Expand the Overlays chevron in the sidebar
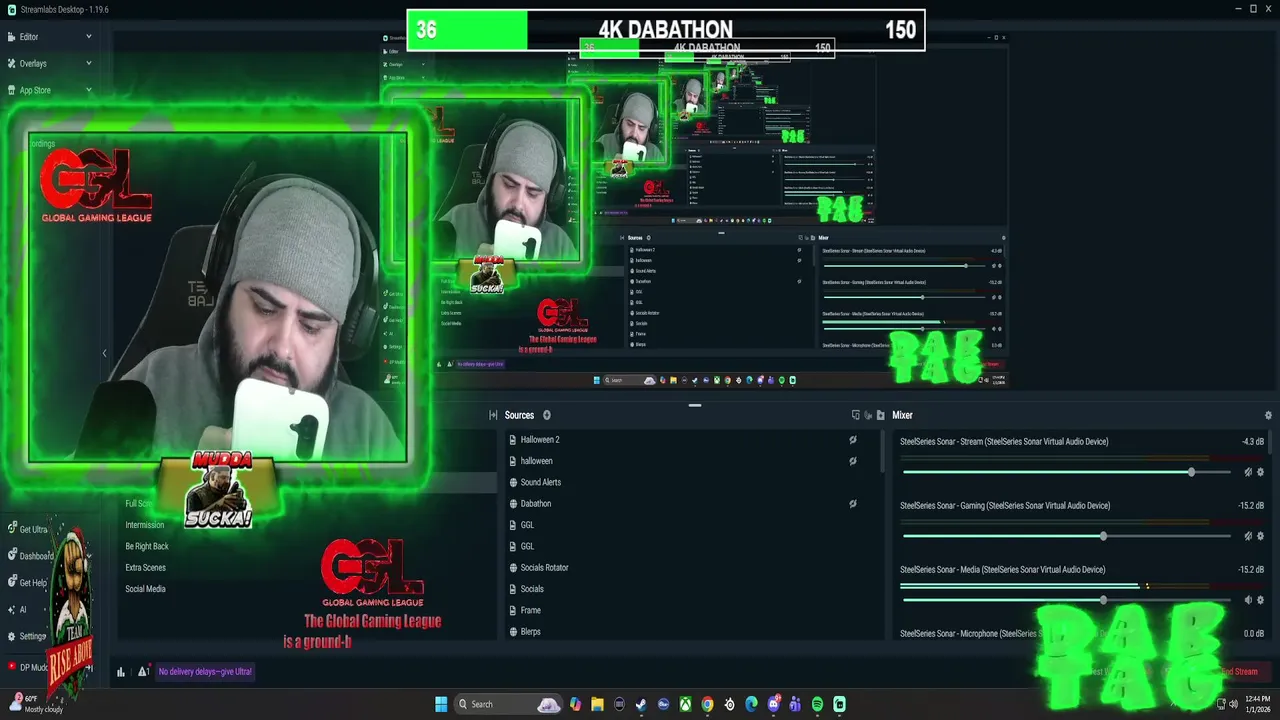 pos(88,63)
